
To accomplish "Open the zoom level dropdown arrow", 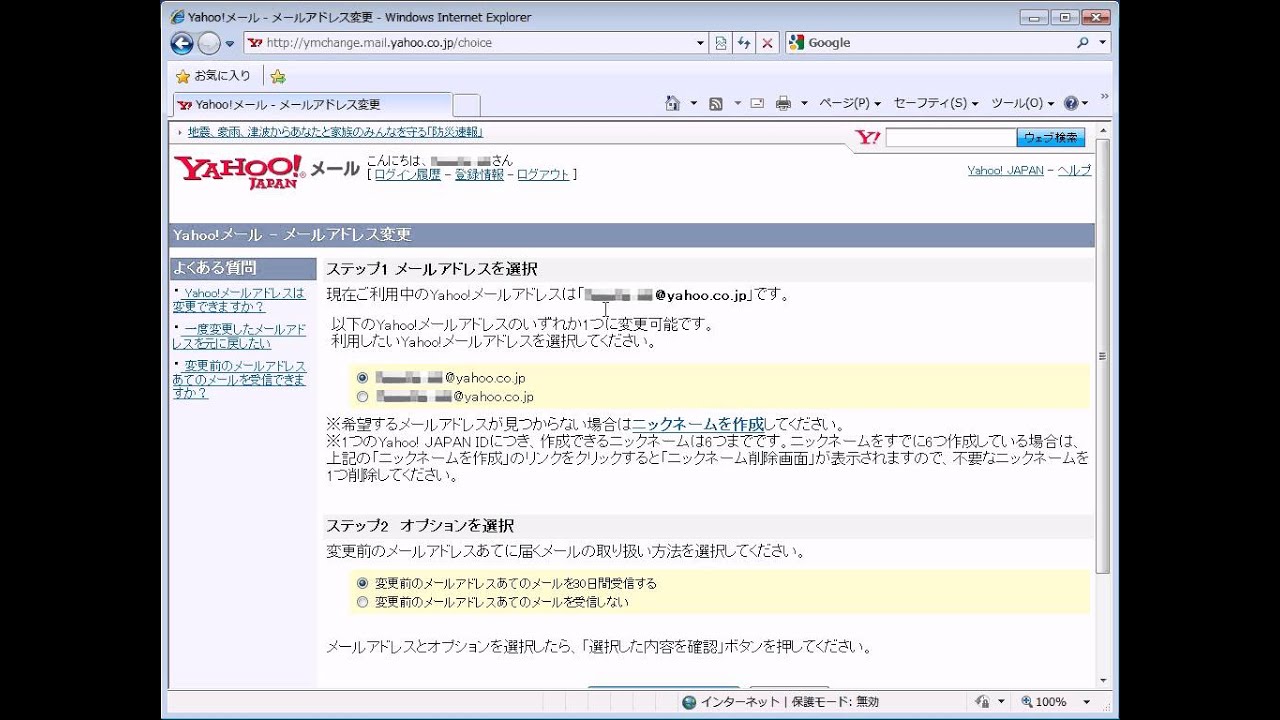I will (1087, 702).
